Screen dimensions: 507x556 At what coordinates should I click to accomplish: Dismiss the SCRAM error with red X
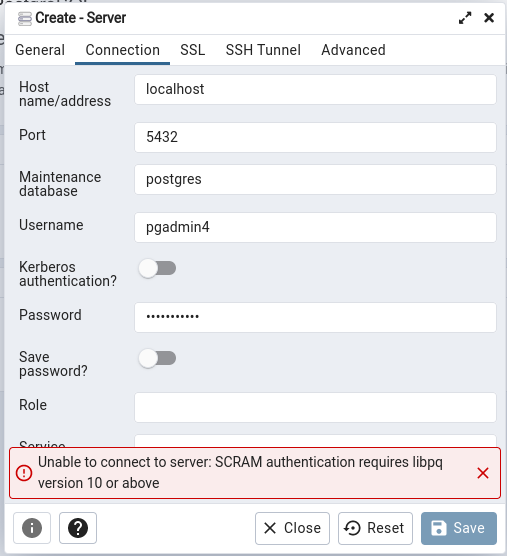tap(483, 473)
